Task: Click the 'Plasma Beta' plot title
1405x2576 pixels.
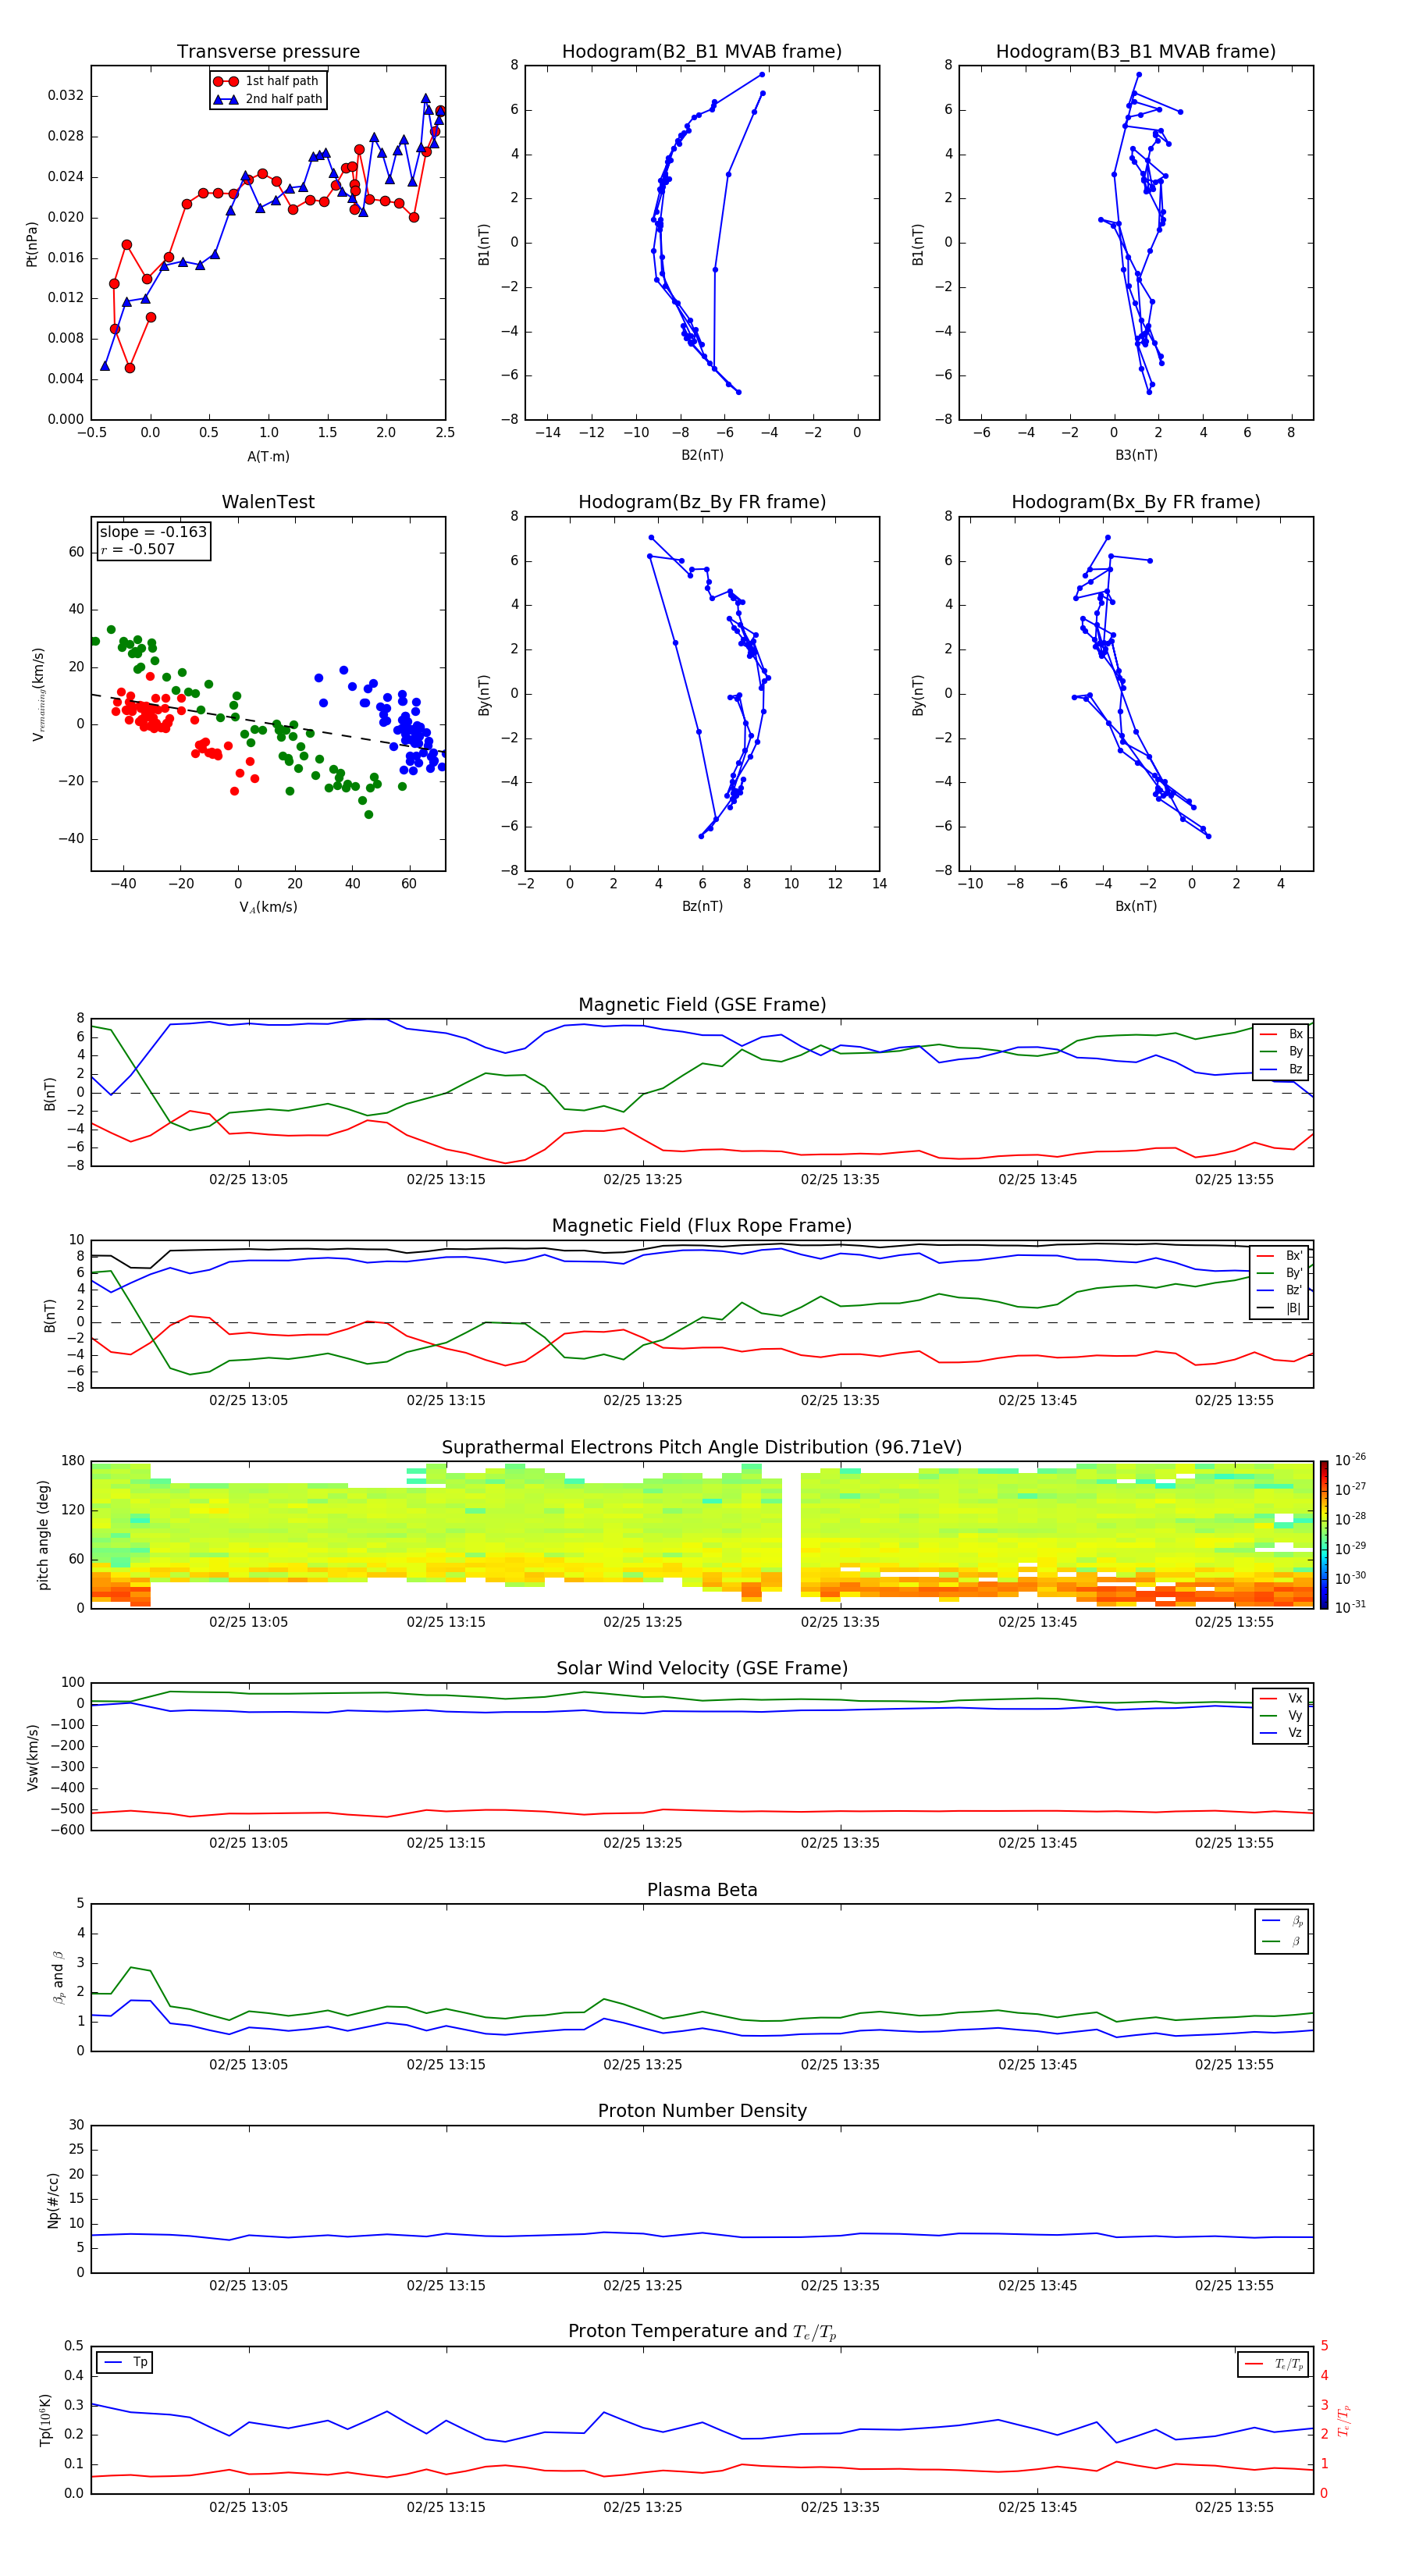Action: point(702,1891)
